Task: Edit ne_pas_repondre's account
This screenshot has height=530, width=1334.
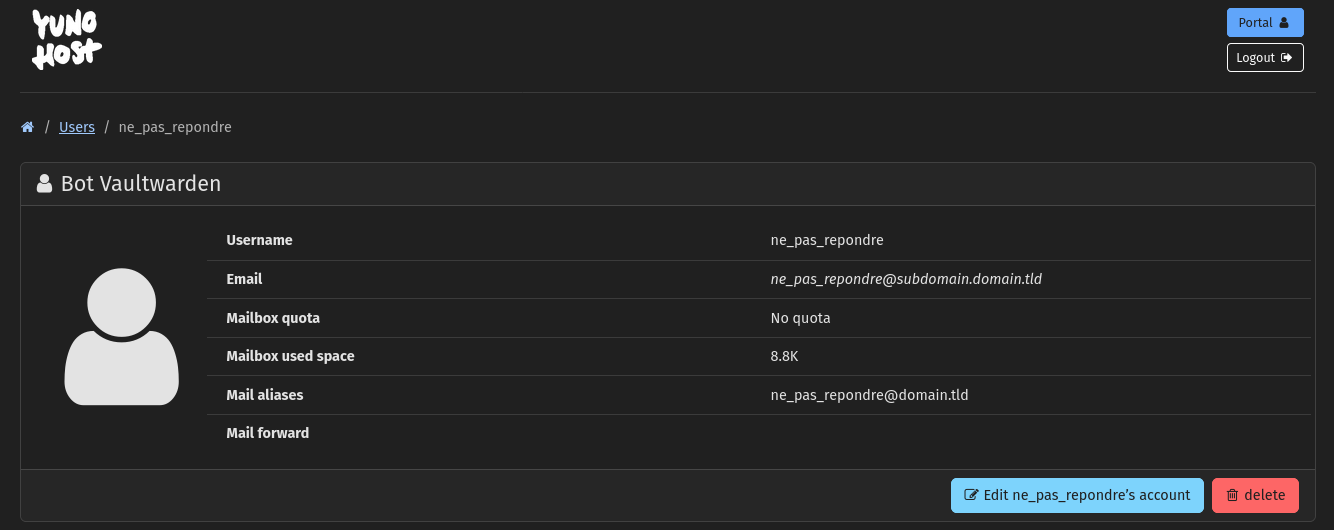Action: (1076, 495)
